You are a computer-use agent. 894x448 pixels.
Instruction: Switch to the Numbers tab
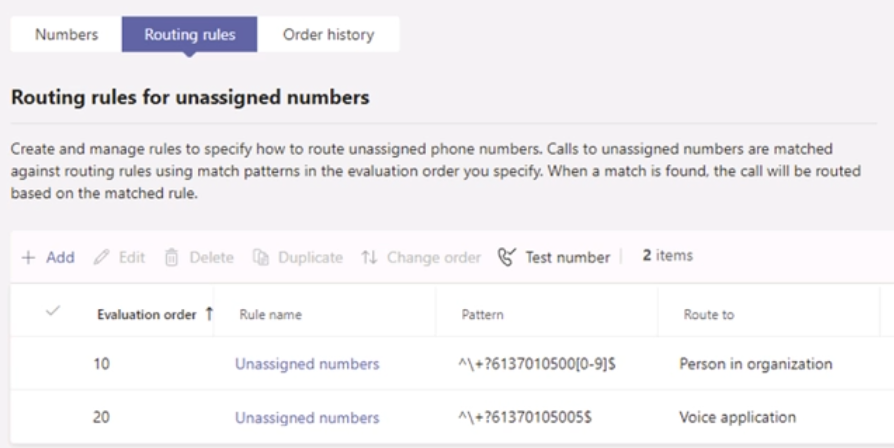point(66,35)
